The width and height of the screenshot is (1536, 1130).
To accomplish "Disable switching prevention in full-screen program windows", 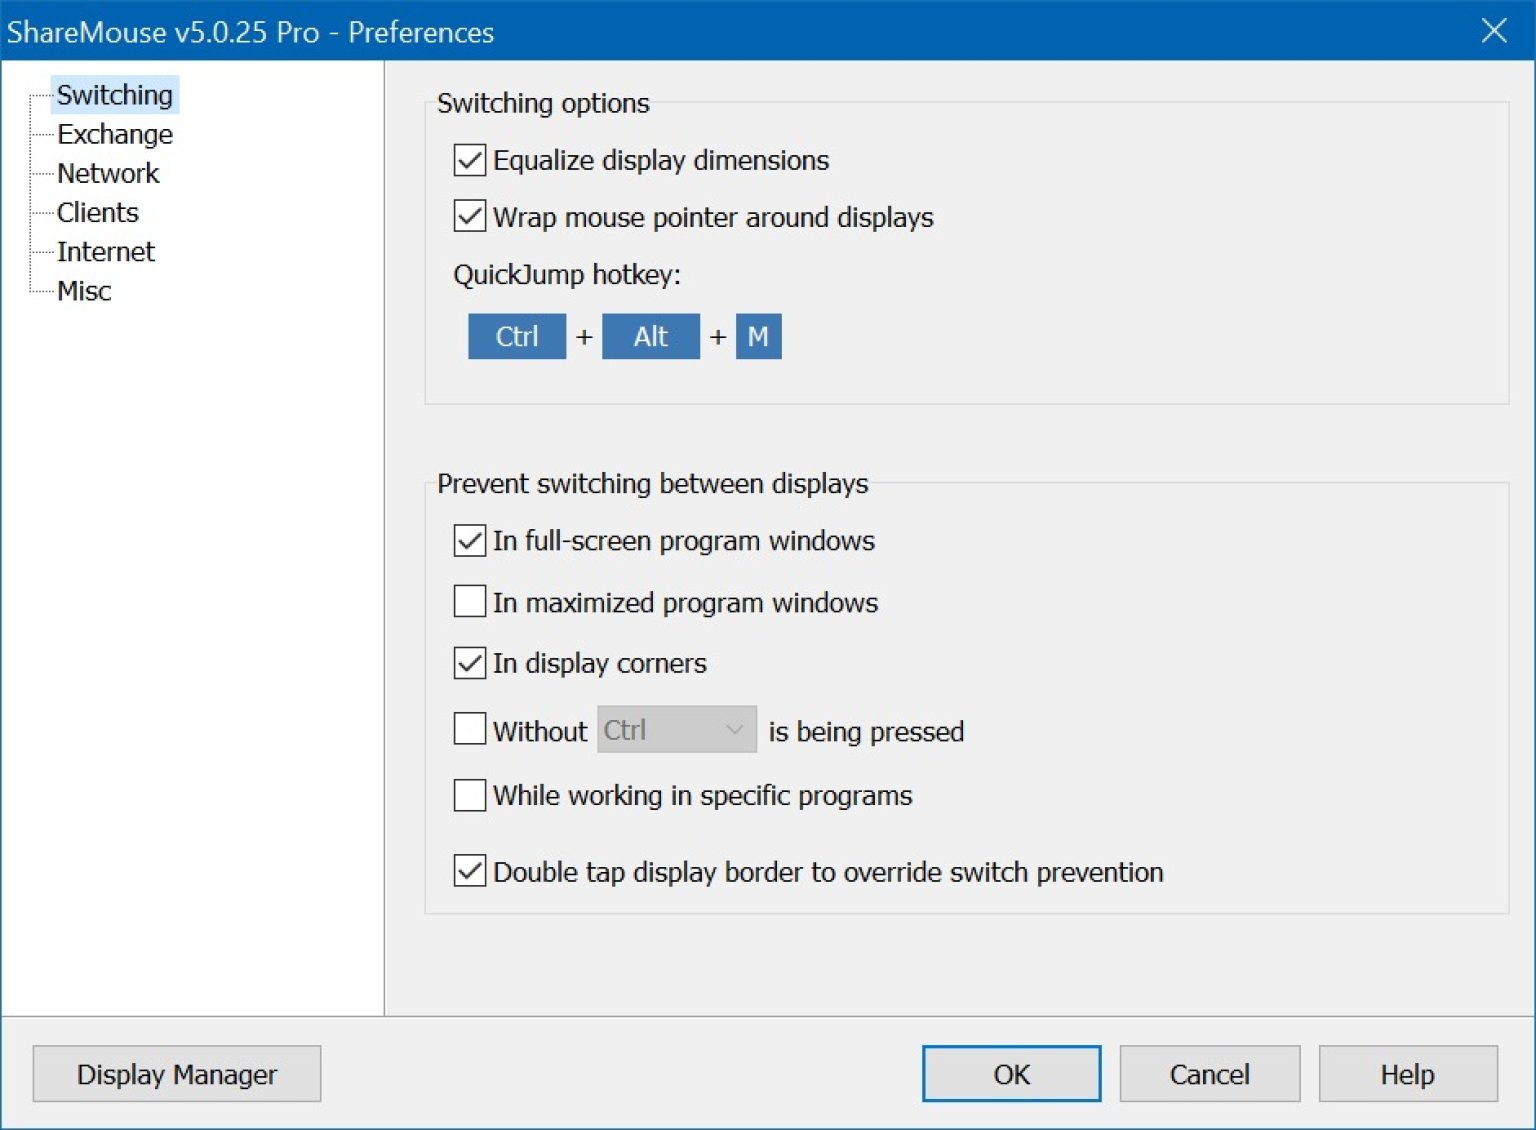I will [x=468, y=540].
